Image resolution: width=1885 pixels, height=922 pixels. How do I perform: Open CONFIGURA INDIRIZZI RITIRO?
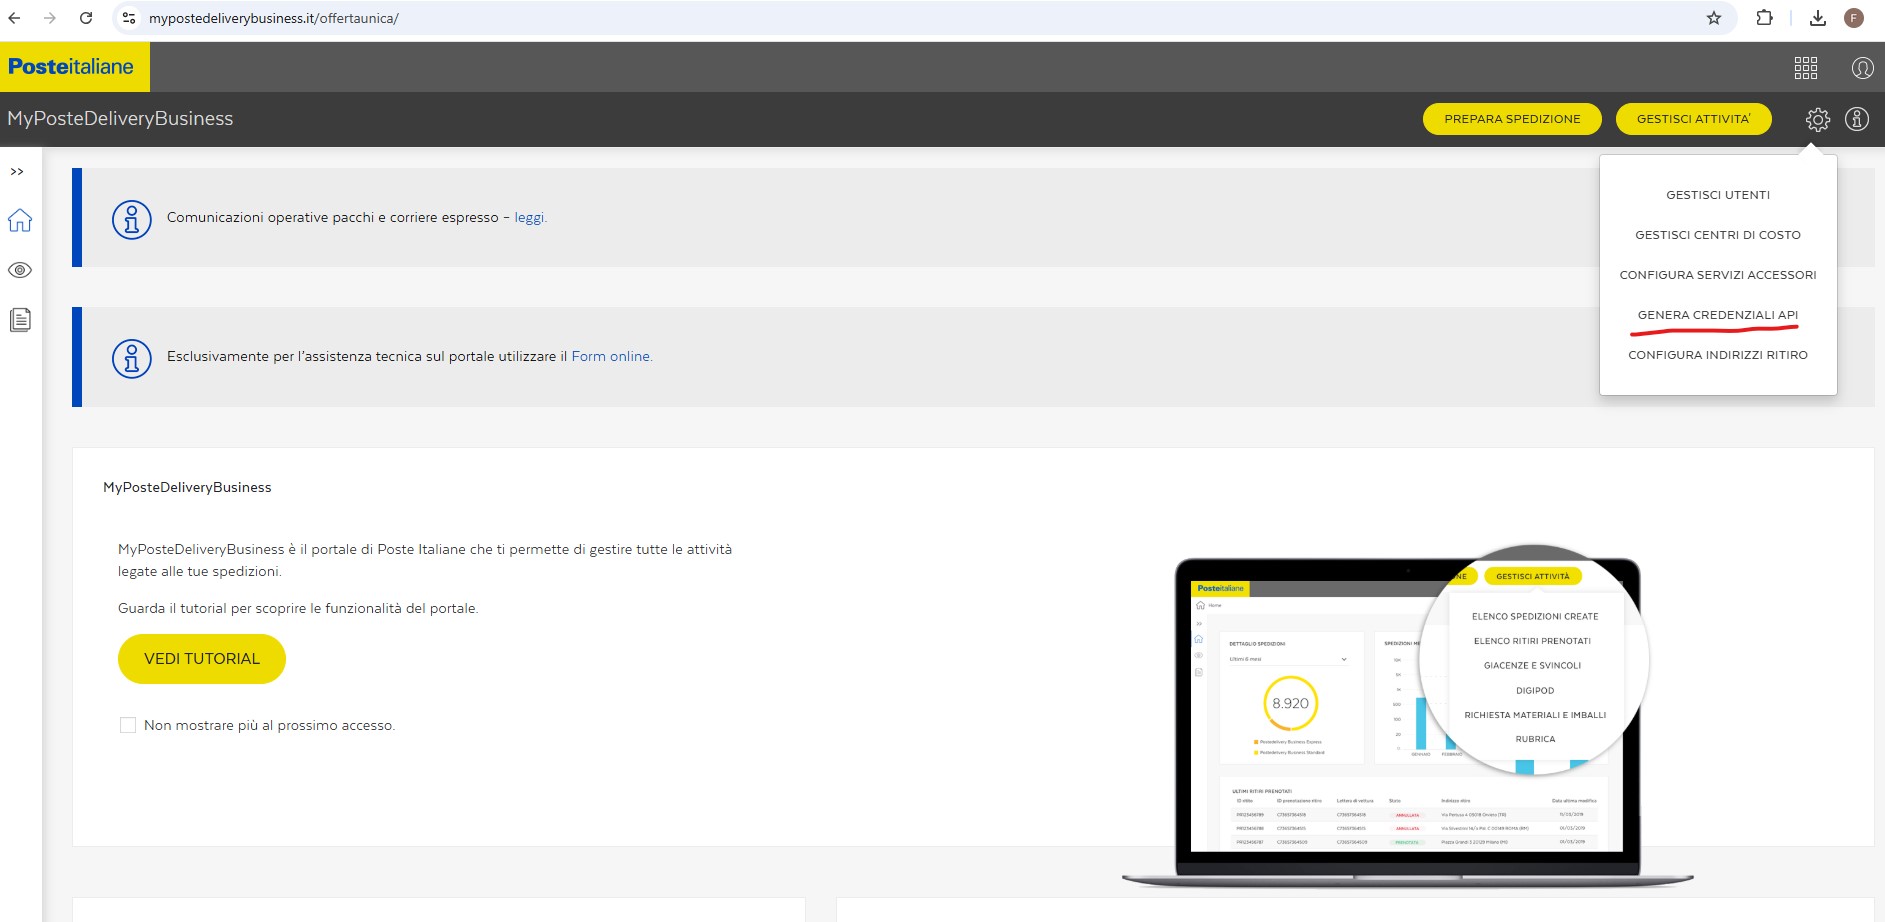point(1718,355)
